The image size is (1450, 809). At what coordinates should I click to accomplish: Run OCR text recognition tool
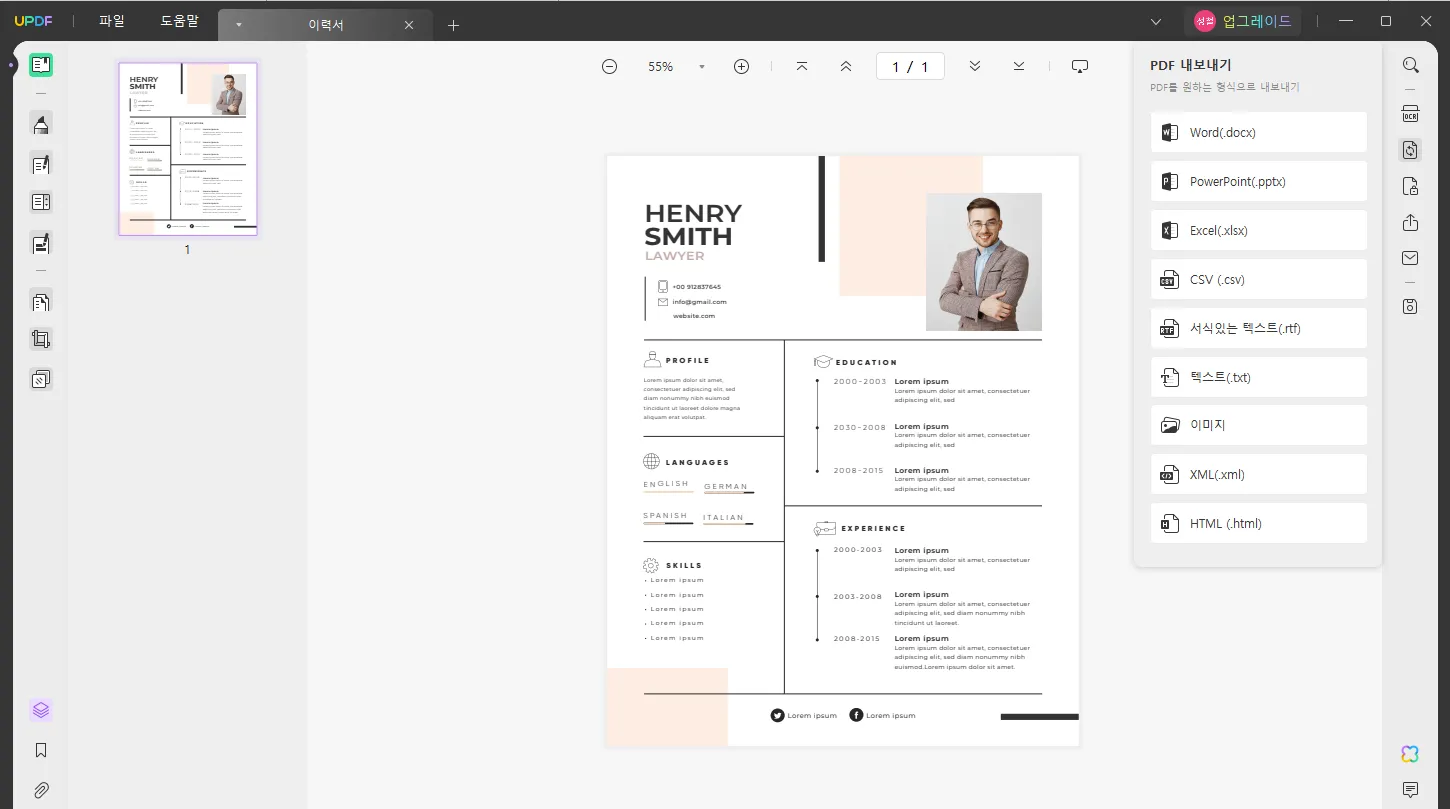tap(1410, 113)
